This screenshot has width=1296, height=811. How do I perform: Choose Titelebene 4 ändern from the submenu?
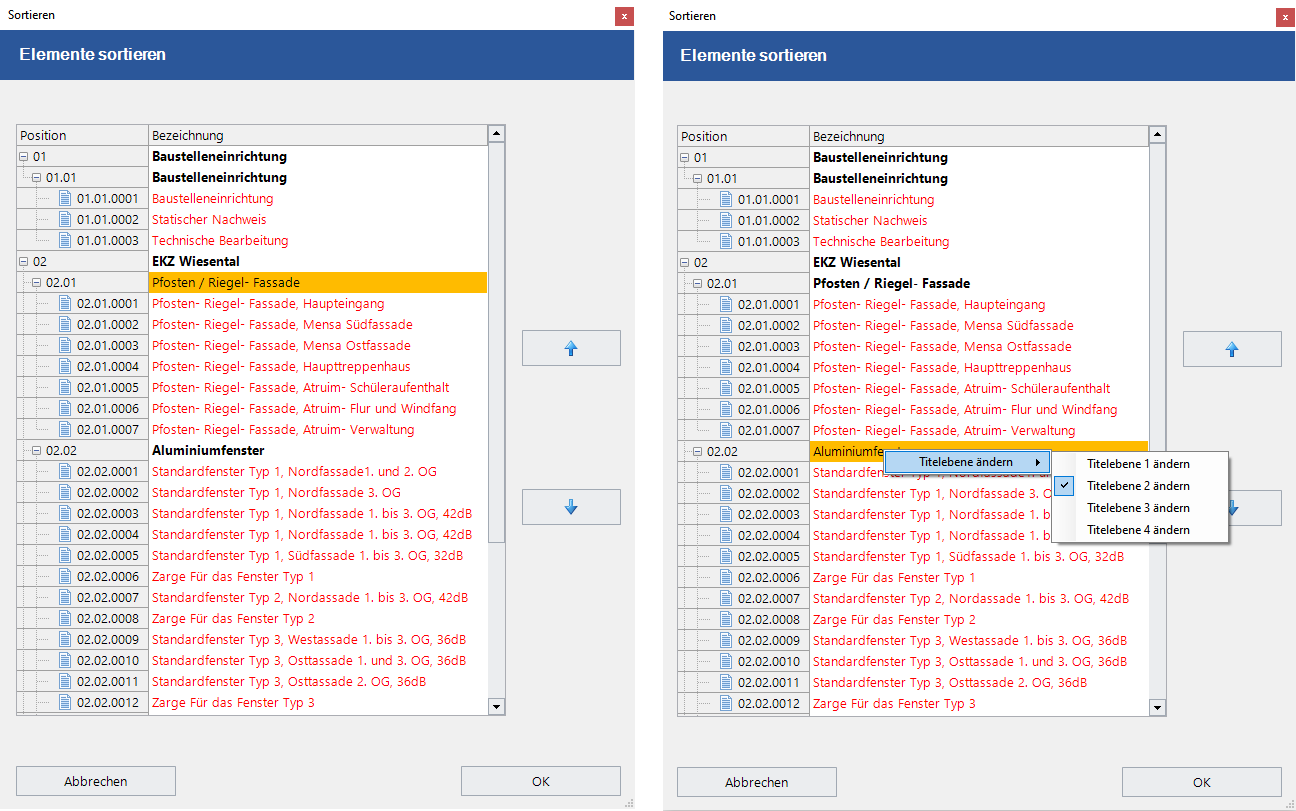[1138, 530]
